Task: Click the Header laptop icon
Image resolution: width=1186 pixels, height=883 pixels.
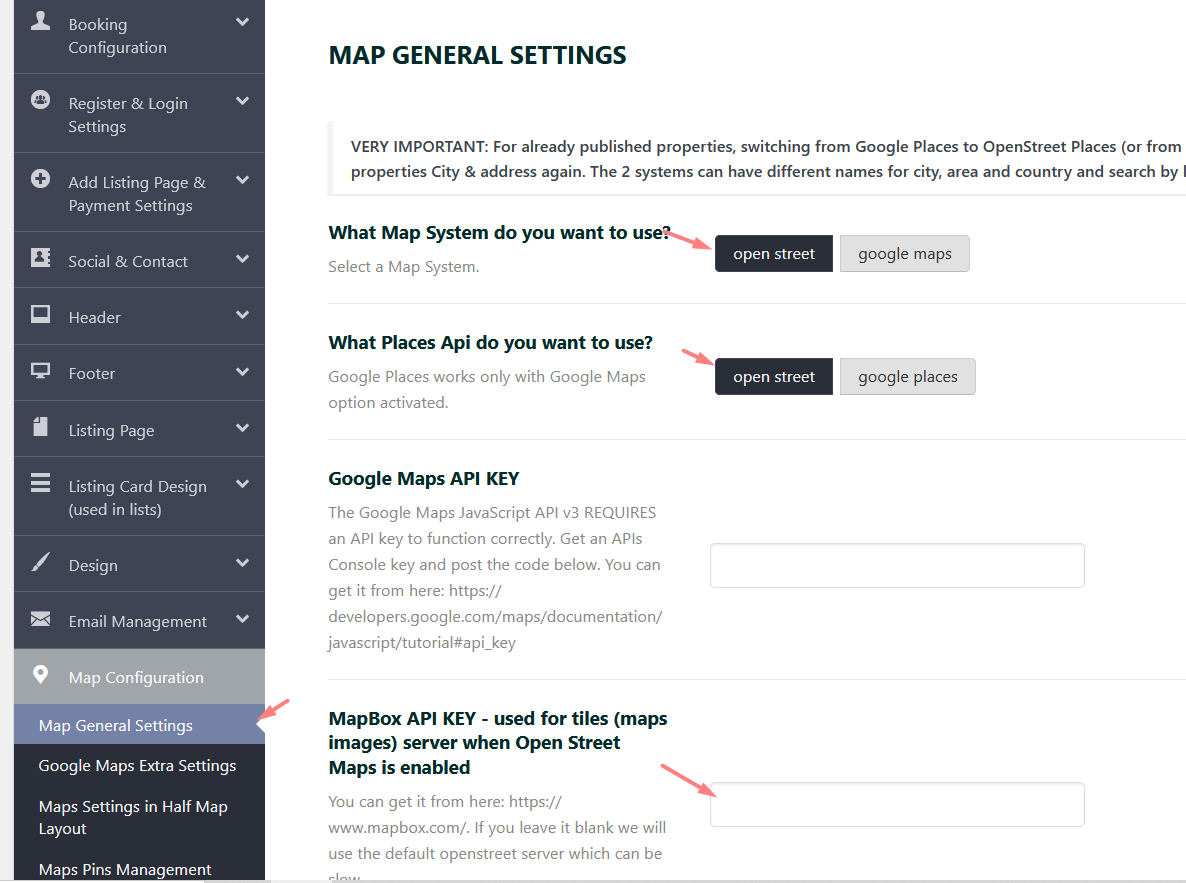Action: (x=40, y=314)
